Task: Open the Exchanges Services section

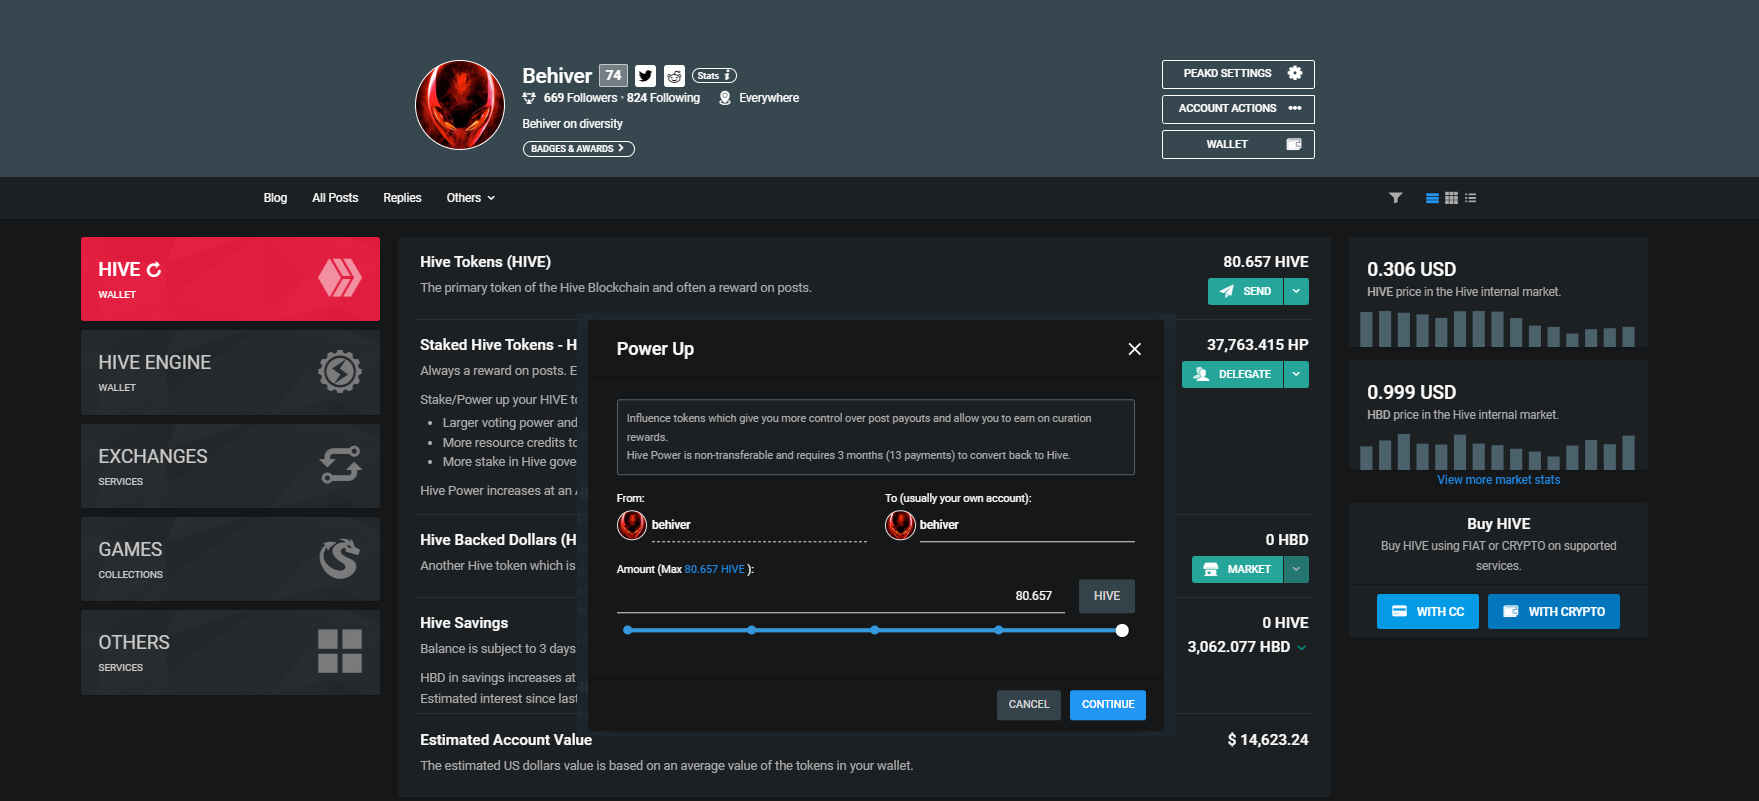Action: coord(230,466)
